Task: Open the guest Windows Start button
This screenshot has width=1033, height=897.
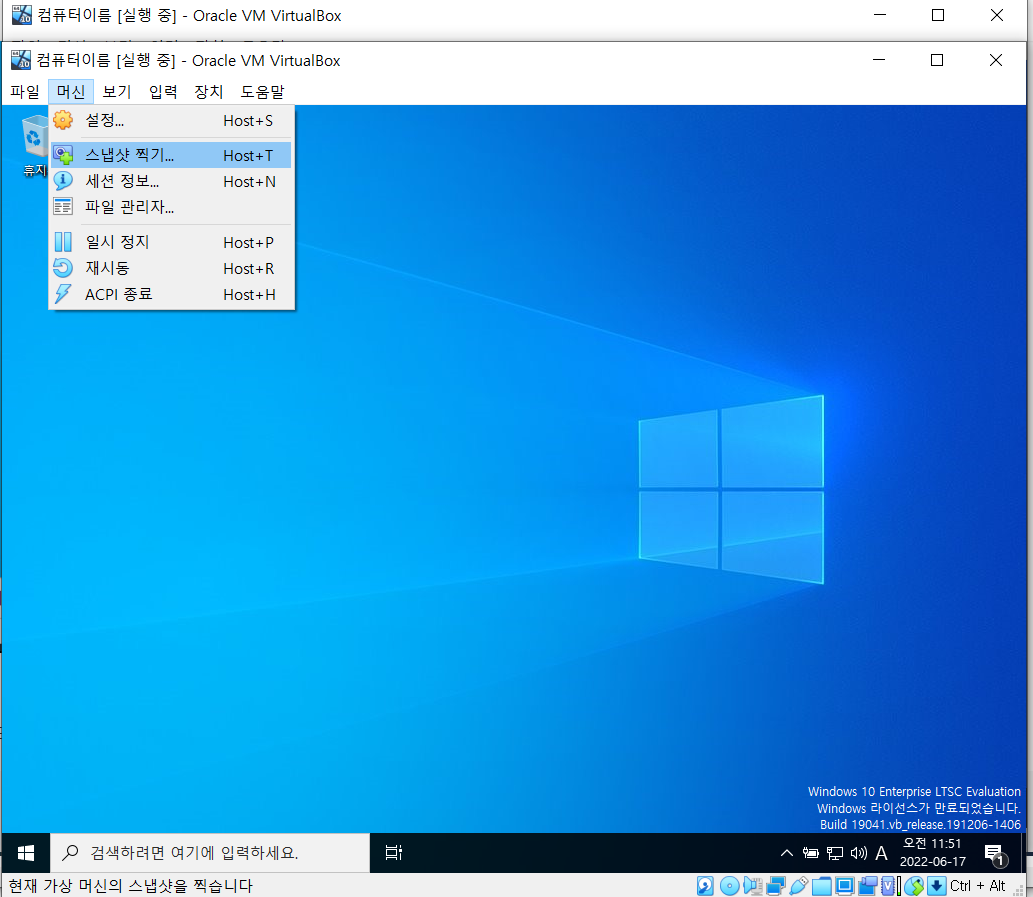Action: [26, 853]
